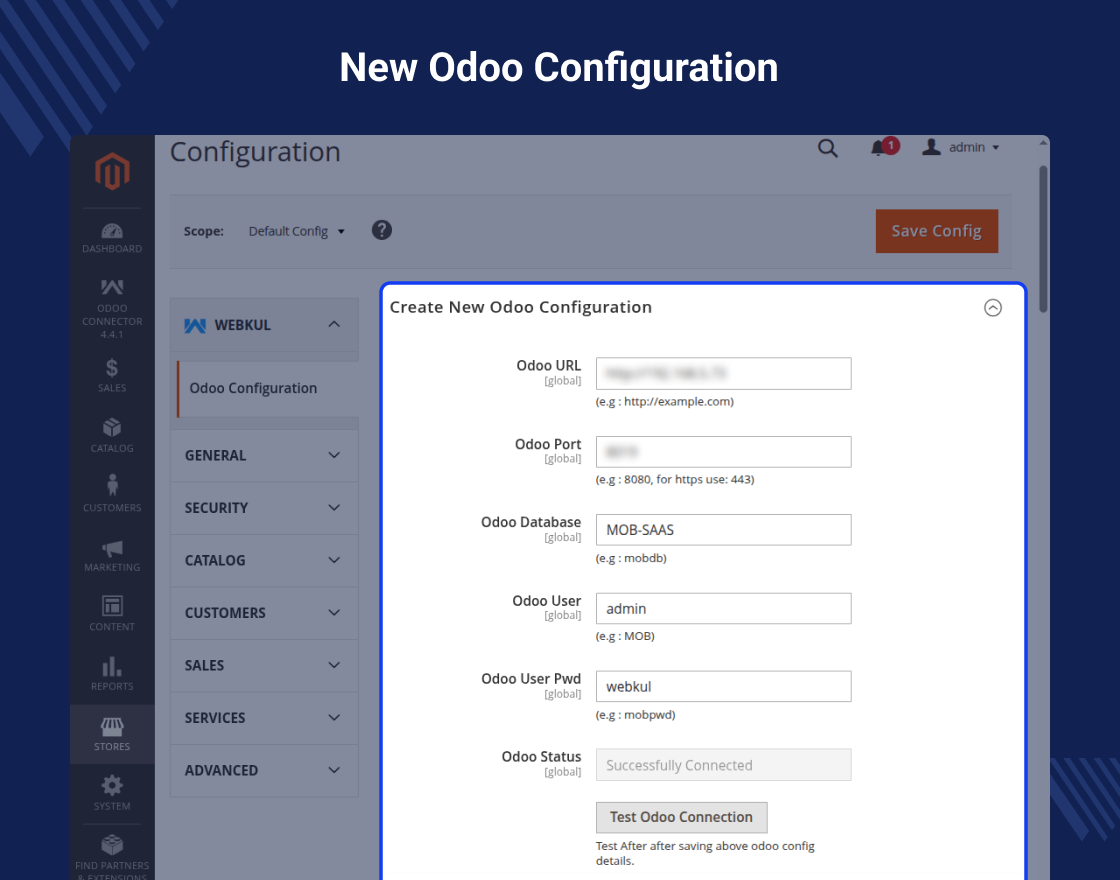Open the System gear menu

[112, 793]
